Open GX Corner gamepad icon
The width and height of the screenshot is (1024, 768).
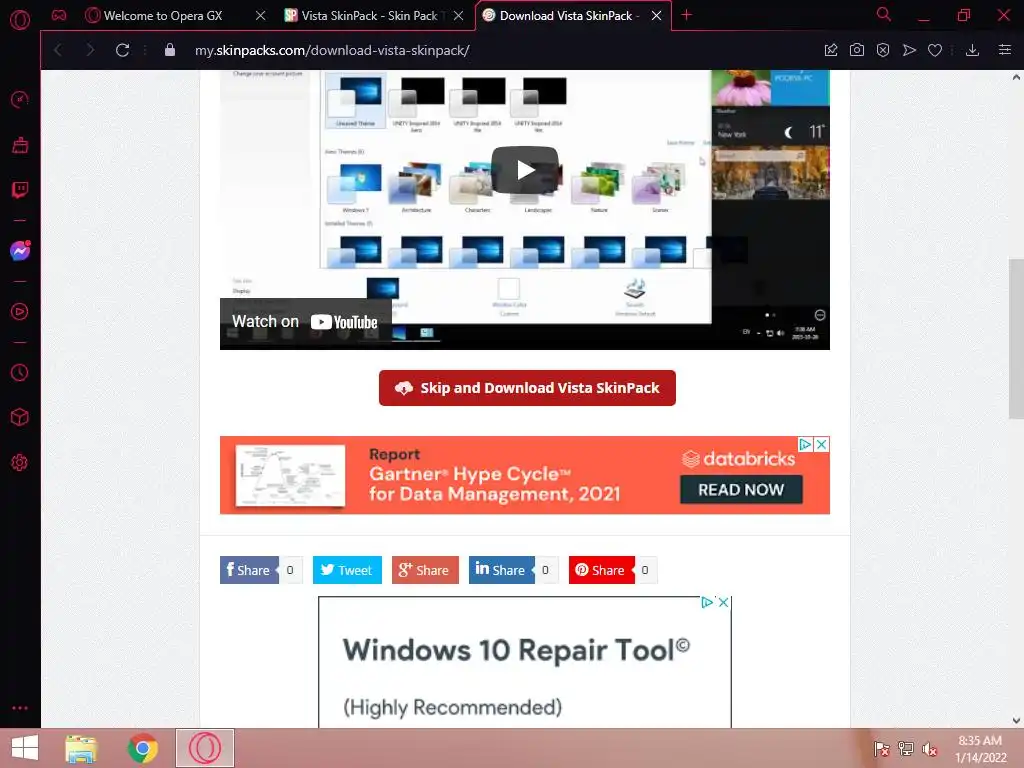point(59,15)
